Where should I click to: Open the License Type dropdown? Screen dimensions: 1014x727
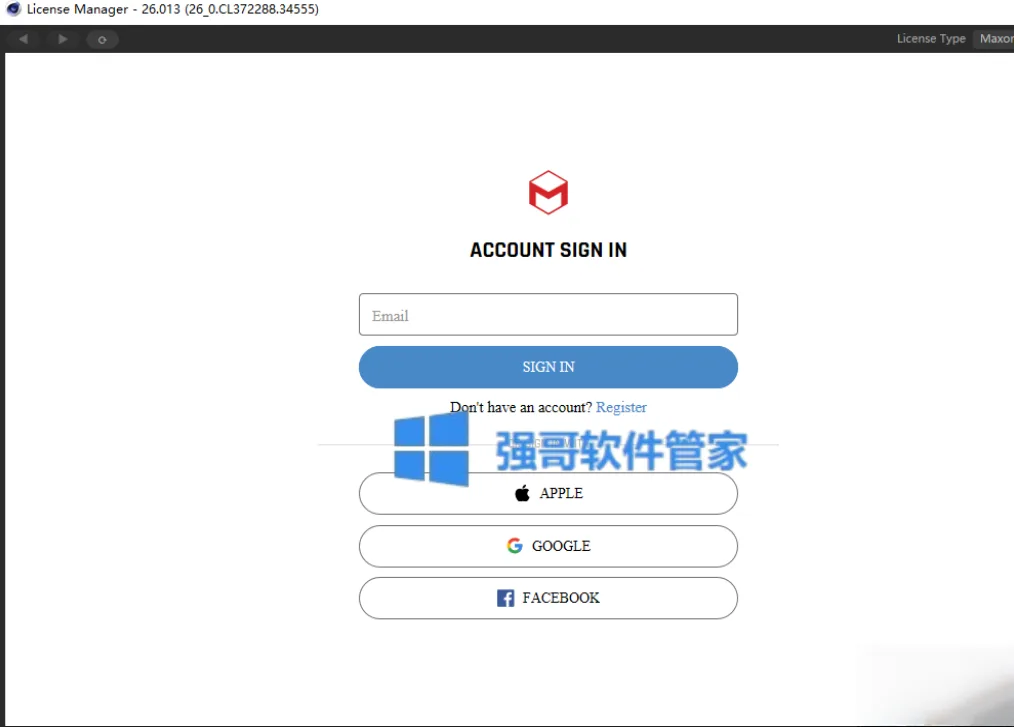993,39
